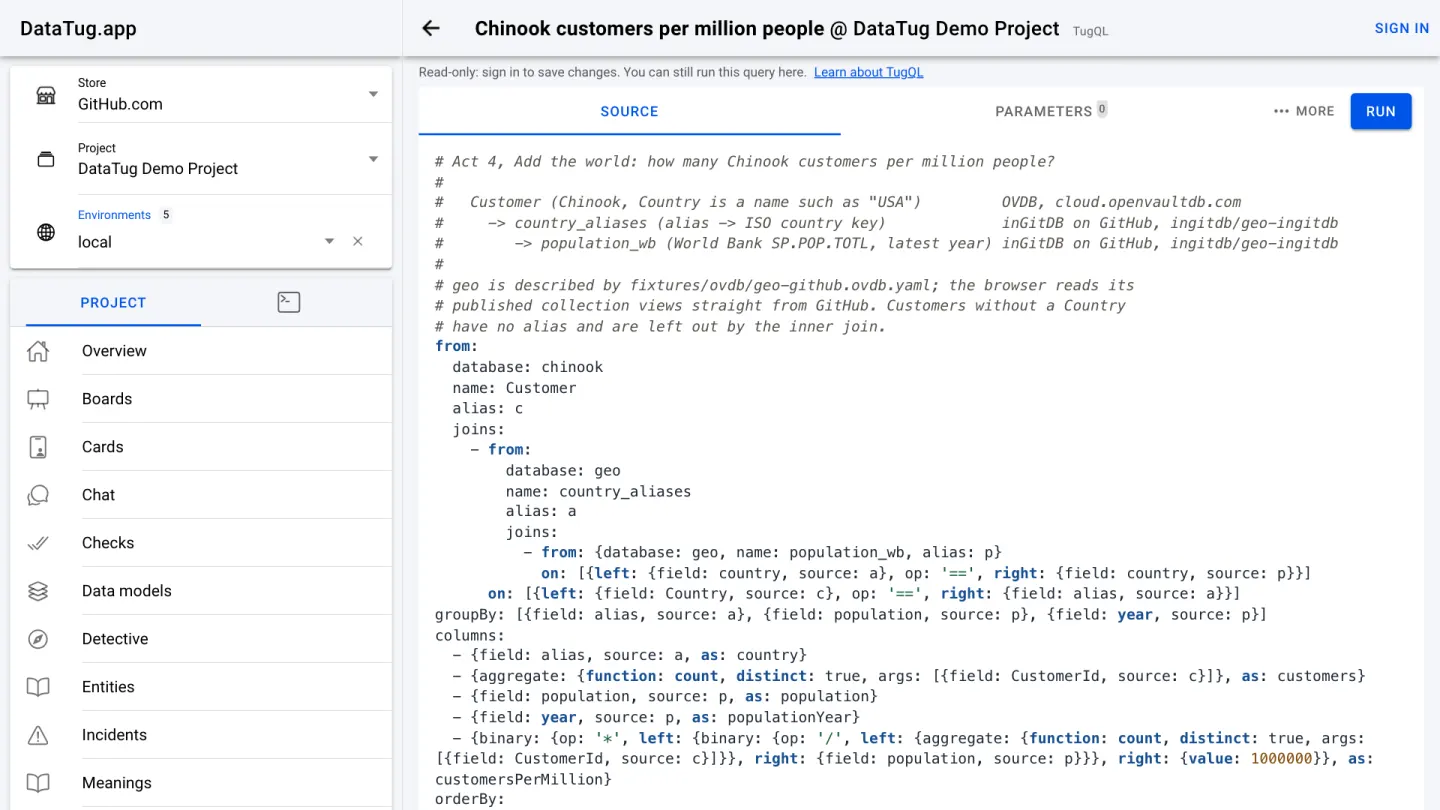Click the 'name: country_aliases' code line
The width and height of the screenshot is (1440, 810).
coord(598,491)
